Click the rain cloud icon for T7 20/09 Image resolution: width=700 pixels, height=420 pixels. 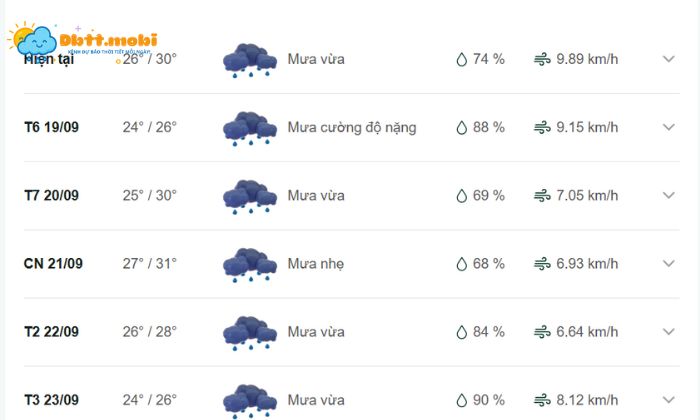249,196
